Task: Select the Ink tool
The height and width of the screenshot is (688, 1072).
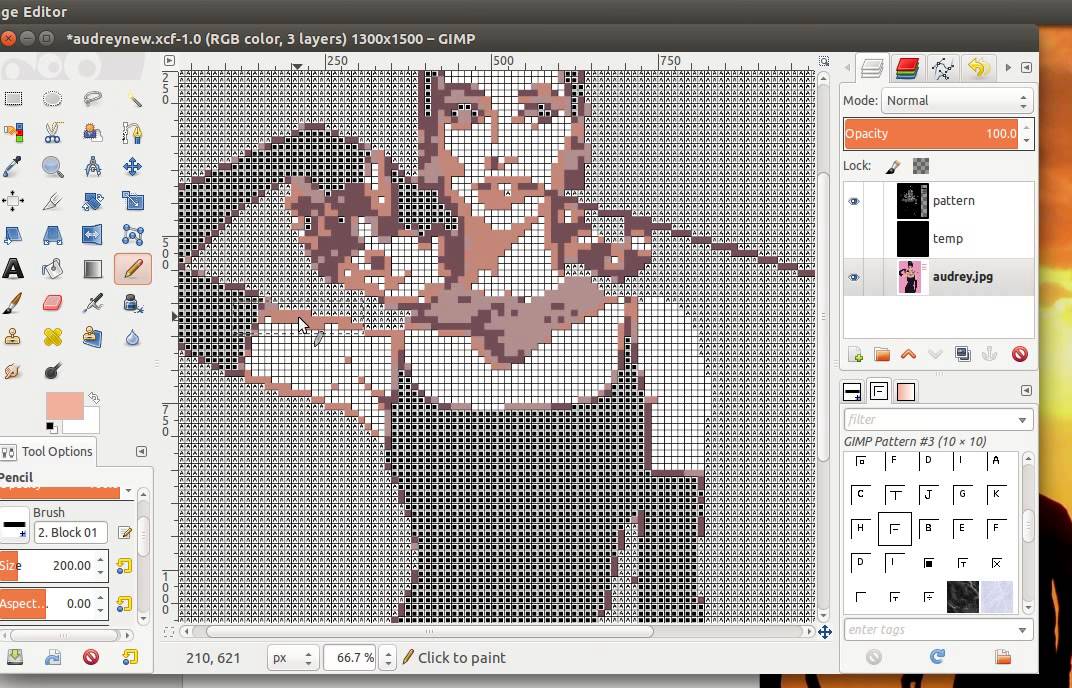Action: click(x=133, y=303)
